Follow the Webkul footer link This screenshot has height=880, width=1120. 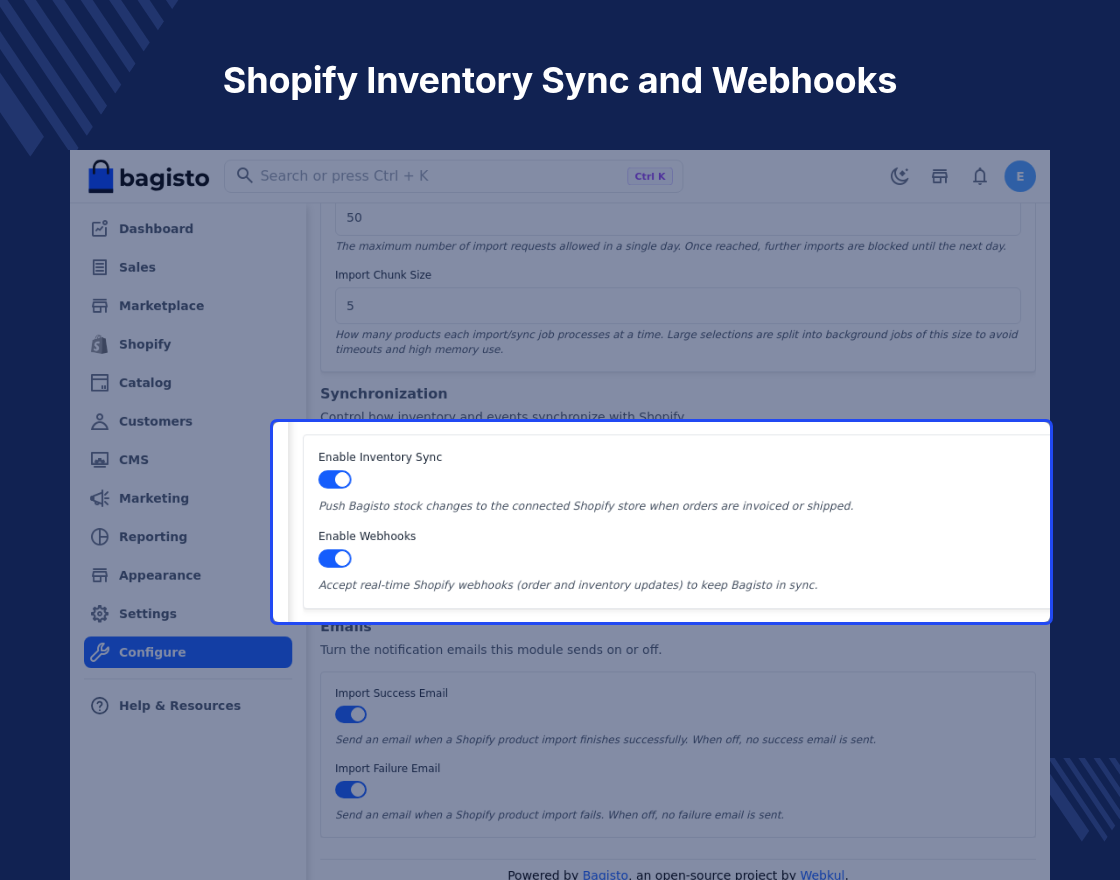(822, 874)
